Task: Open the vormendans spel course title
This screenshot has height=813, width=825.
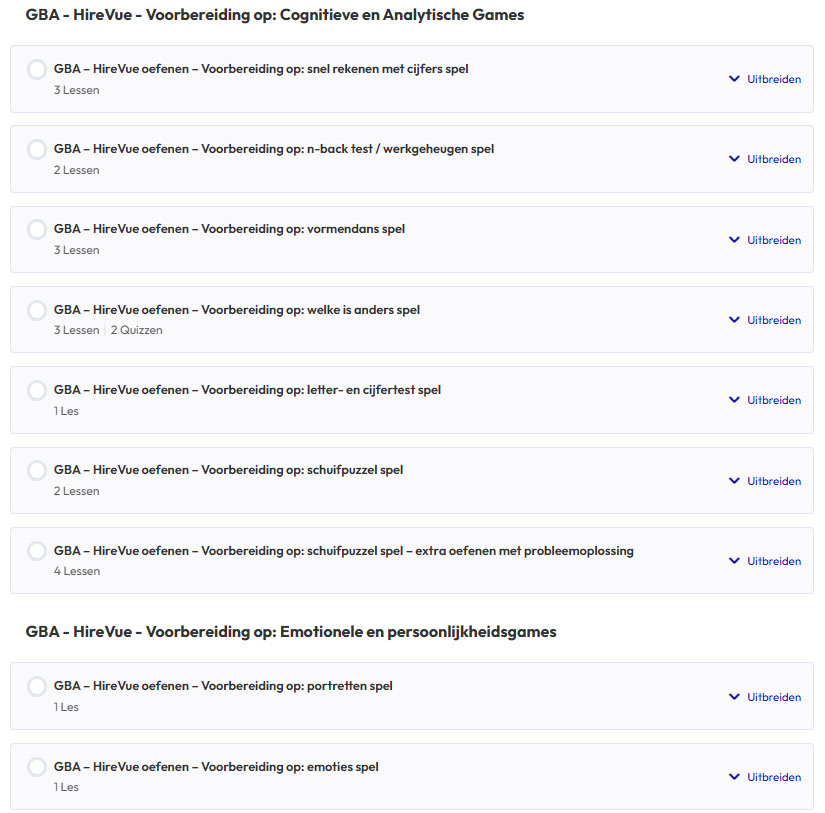Action: (x=229, y=229)
